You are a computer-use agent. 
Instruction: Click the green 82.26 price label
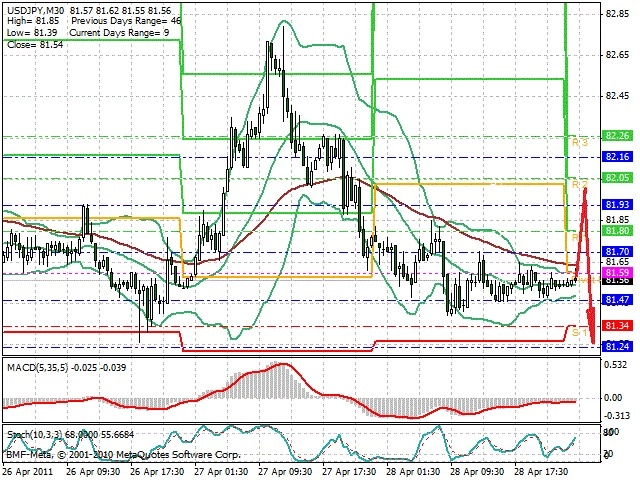[618, 136]
